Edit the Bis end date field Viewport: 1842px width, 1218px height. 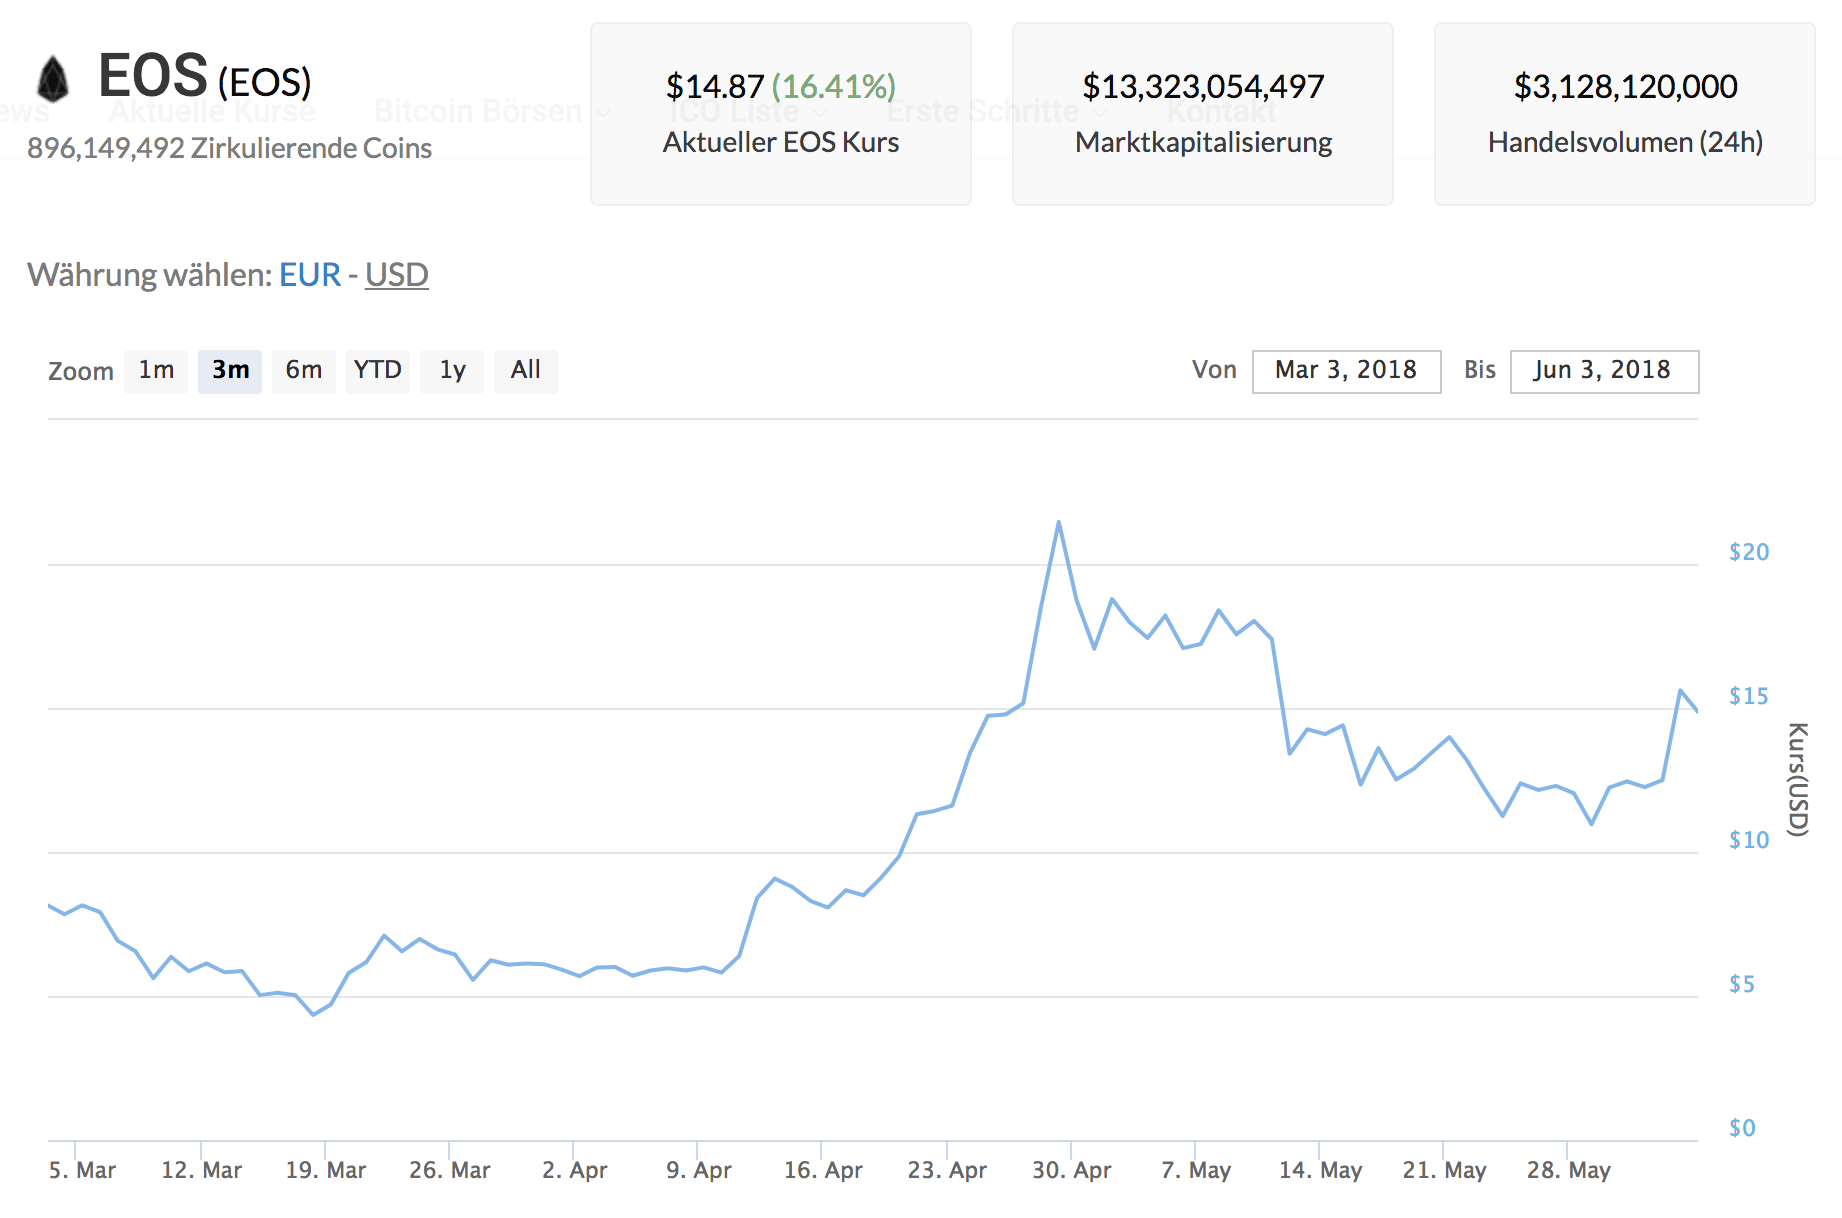[1604, 371]
